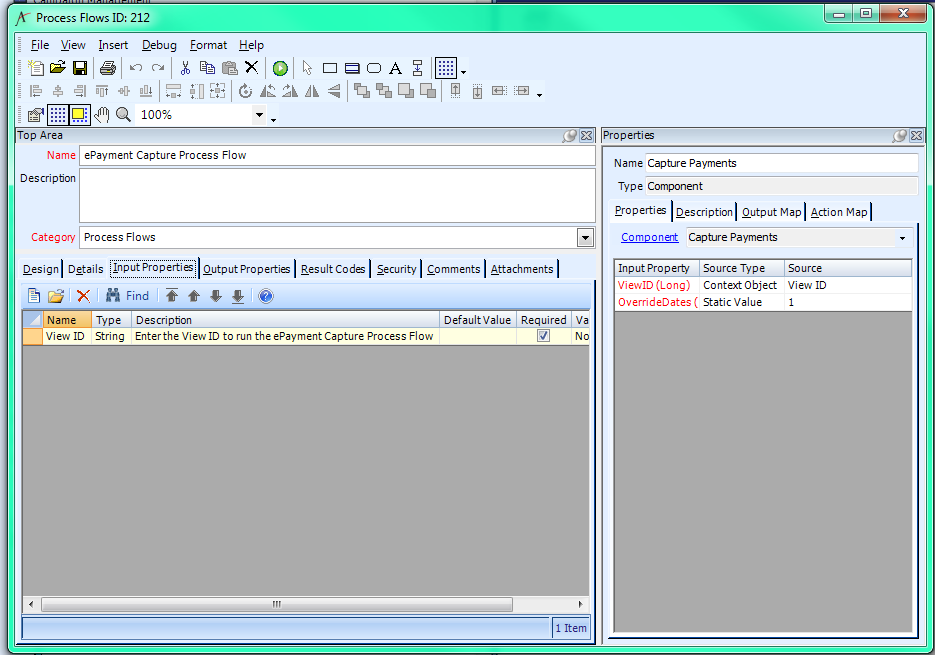Click the Cut scissors icon
935x655 pixels.
click(184, 68)
